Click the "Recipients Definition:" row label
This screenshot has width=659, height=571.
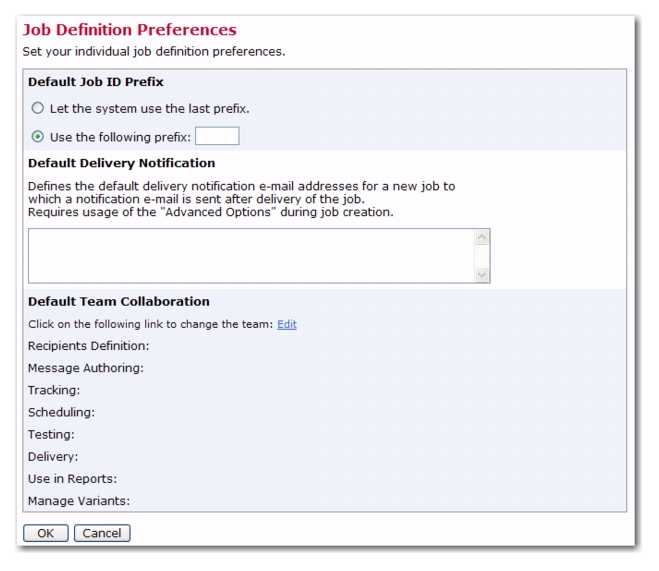(x=89, y=346)
